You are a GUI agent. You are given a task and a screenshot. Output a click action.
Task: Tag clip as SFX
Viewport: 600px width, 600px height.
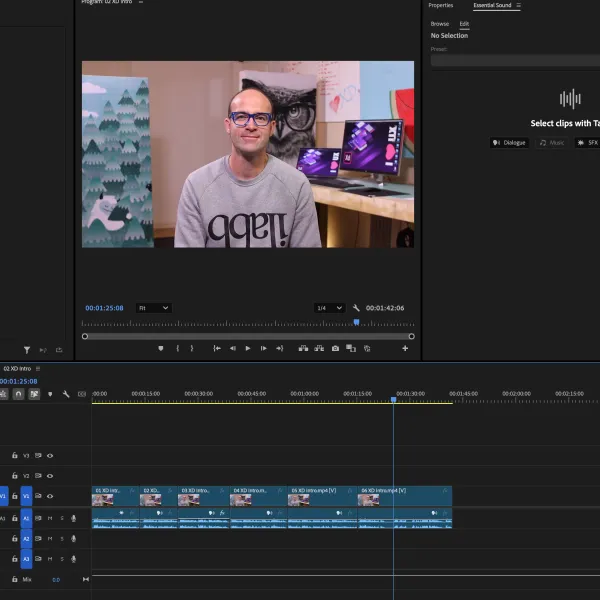pyautogui.click(x=587, y=143)
